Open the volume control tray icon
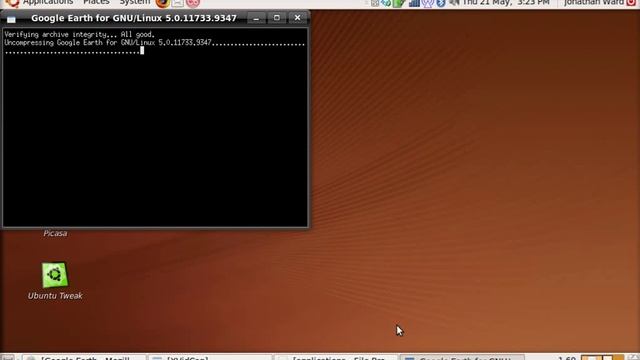640x360 pixels. [454, 3]
